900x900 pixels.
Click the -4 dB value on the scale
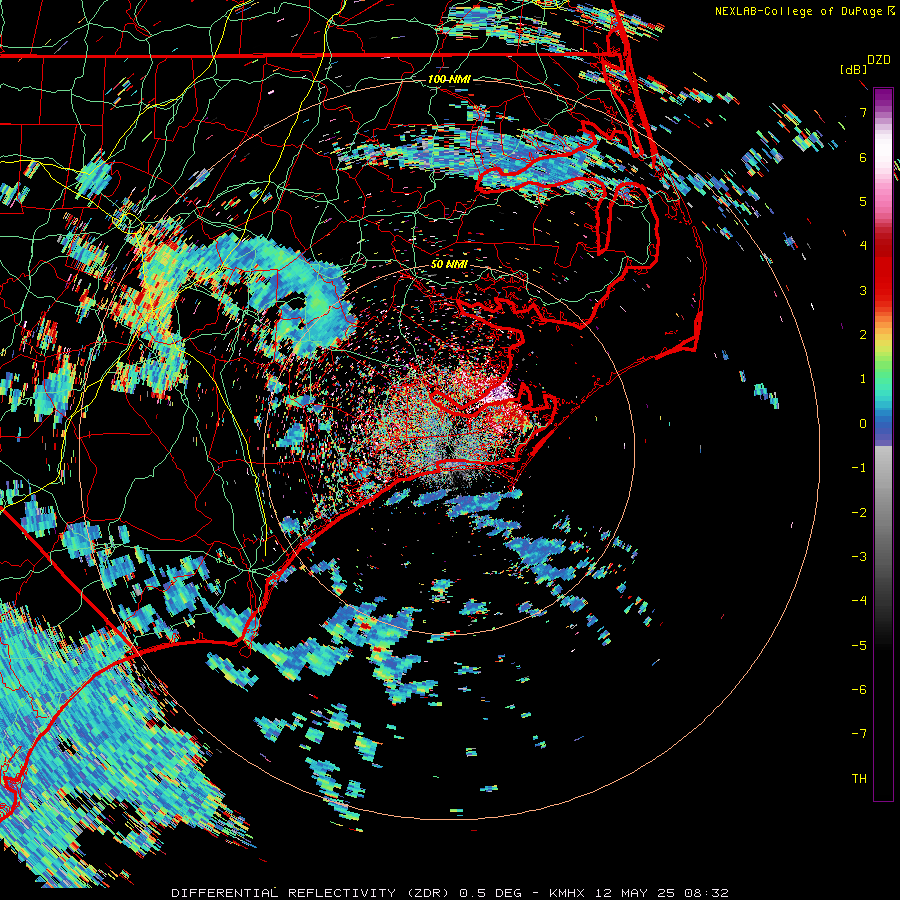click(859, 601)
